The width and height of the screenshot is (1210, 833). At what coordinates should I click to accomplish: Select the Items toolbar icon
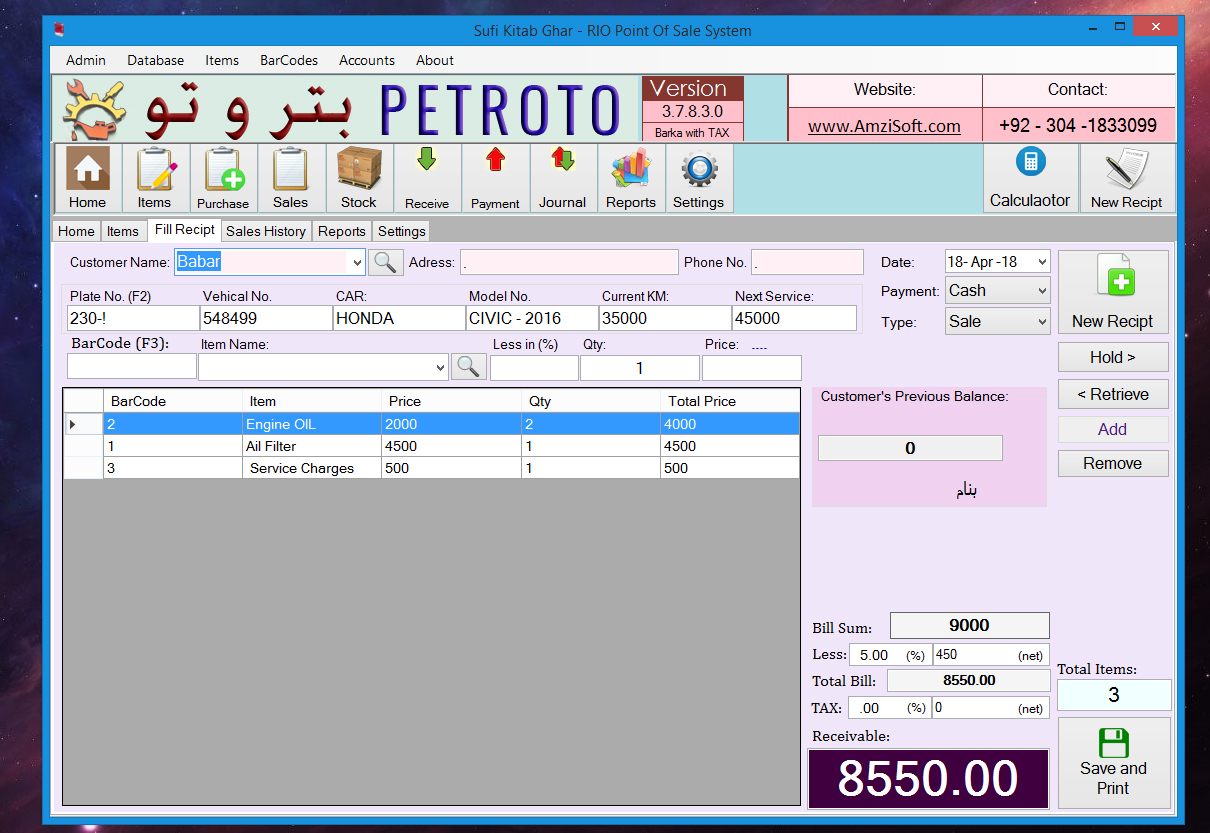pos(154,177)
